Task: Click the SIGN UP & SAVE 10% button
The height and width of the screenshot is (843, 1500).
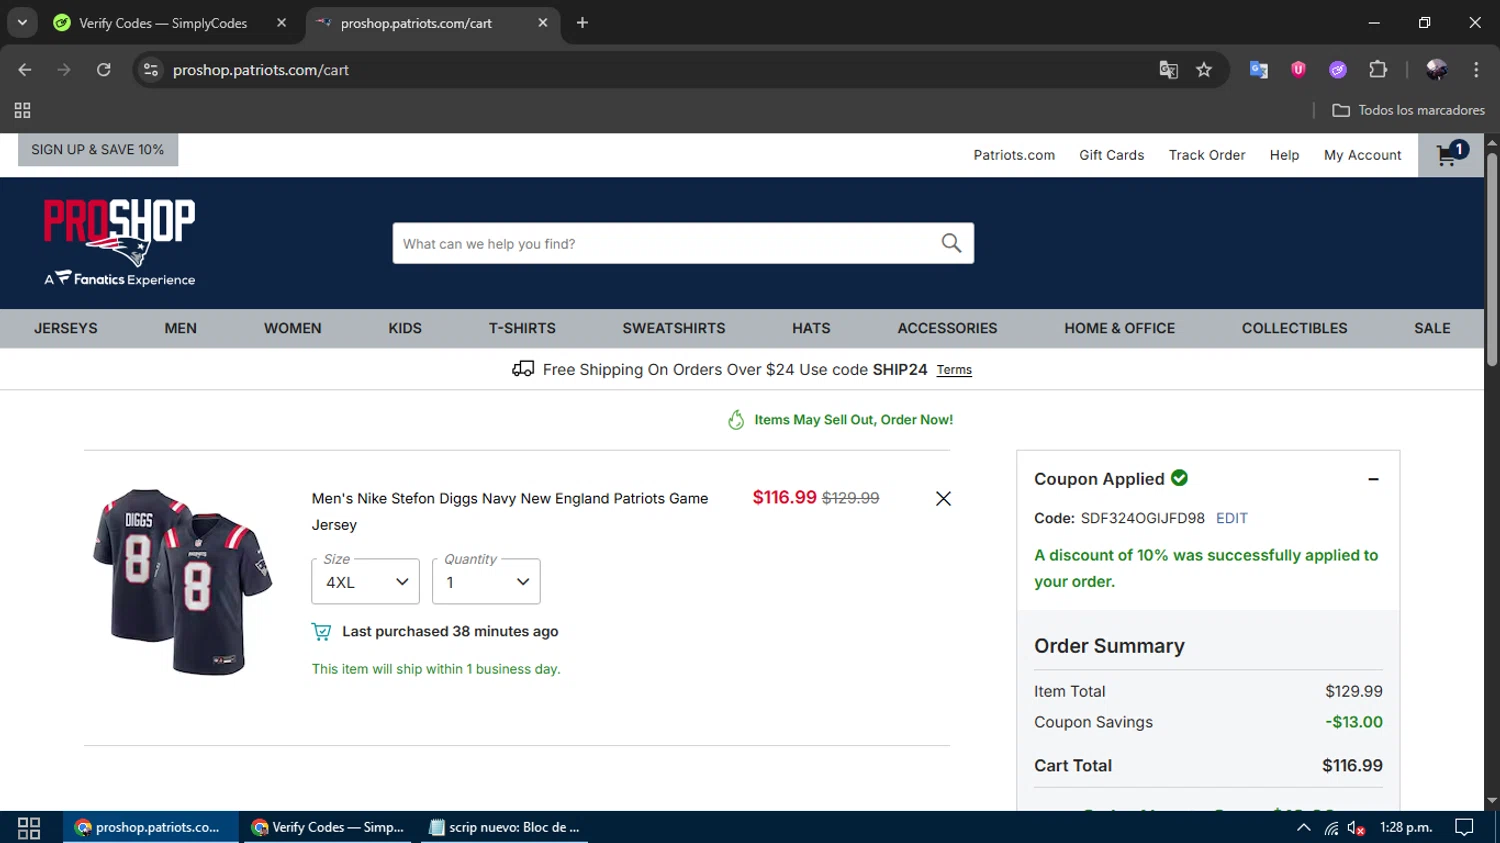Action: [98, 150]
